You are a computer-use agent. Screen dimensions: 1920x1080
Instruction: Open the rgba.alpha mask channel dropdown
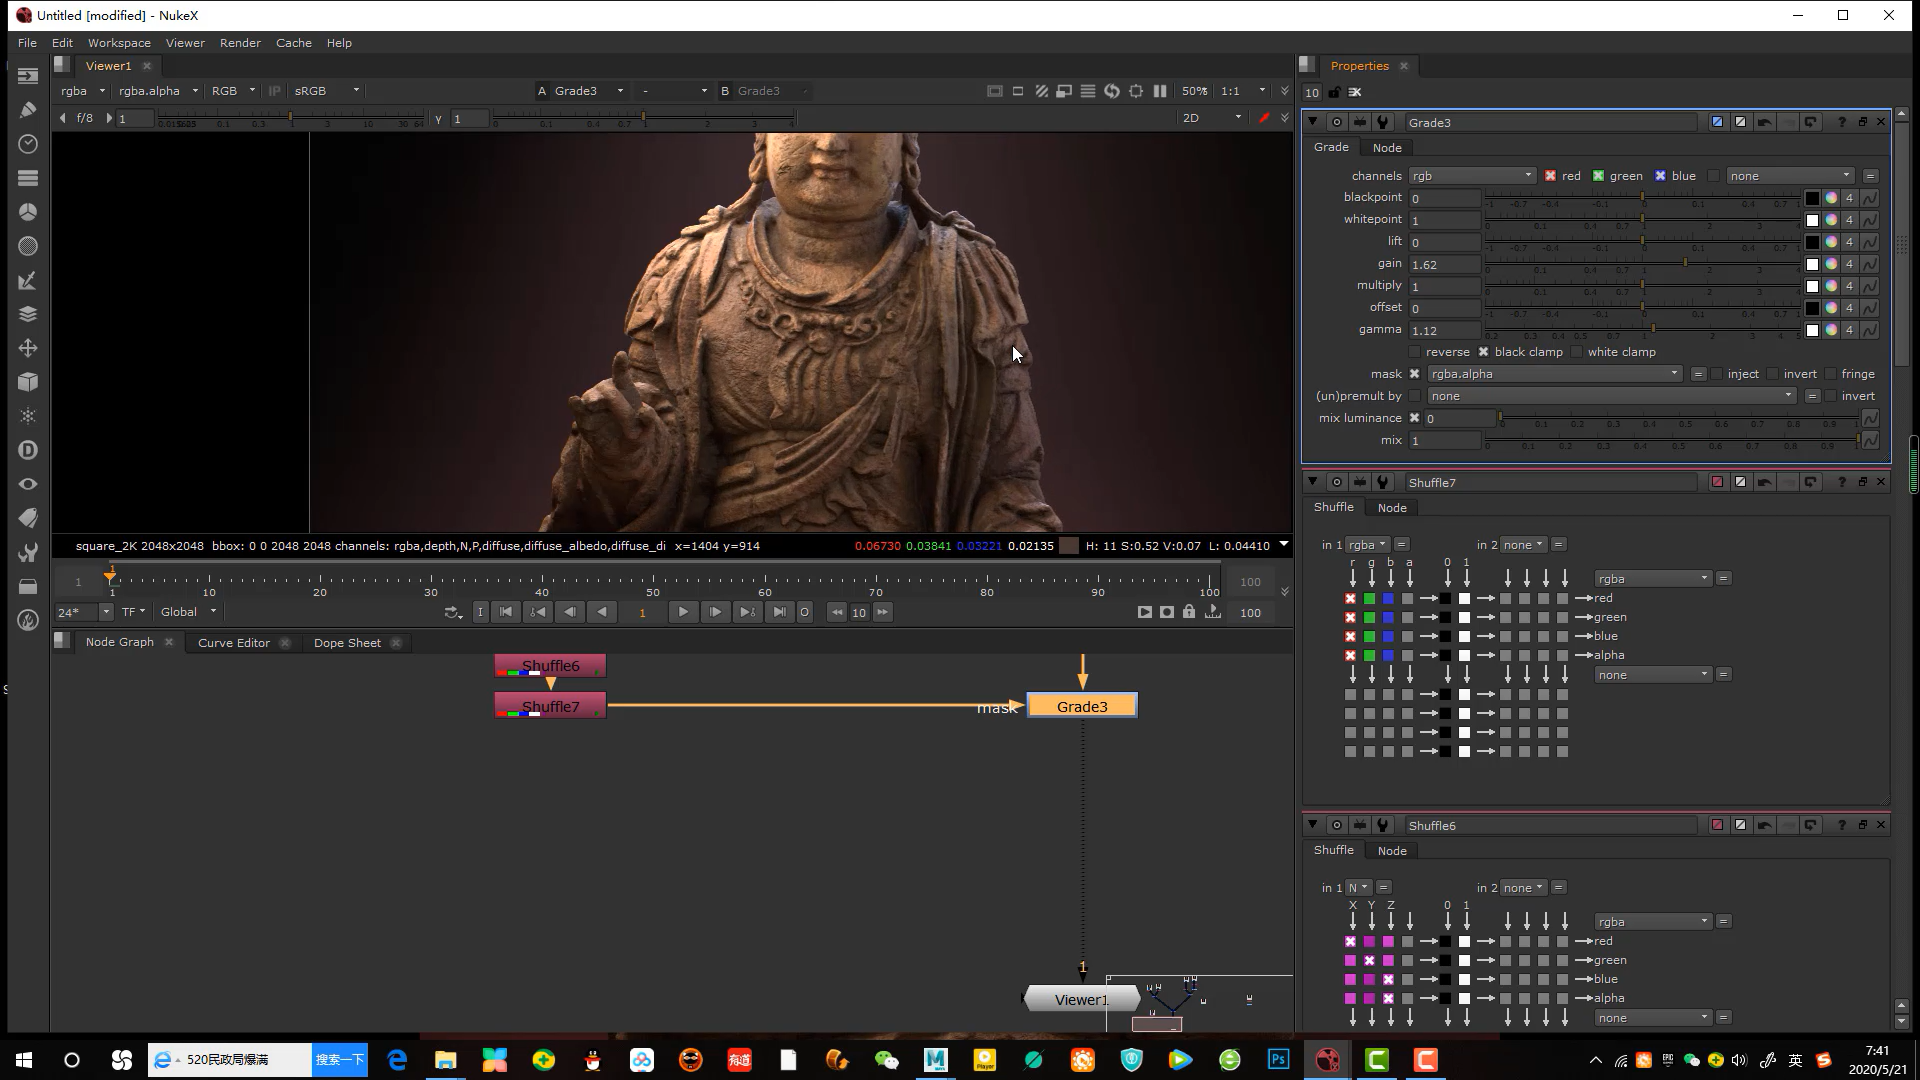coord(1554,374)
